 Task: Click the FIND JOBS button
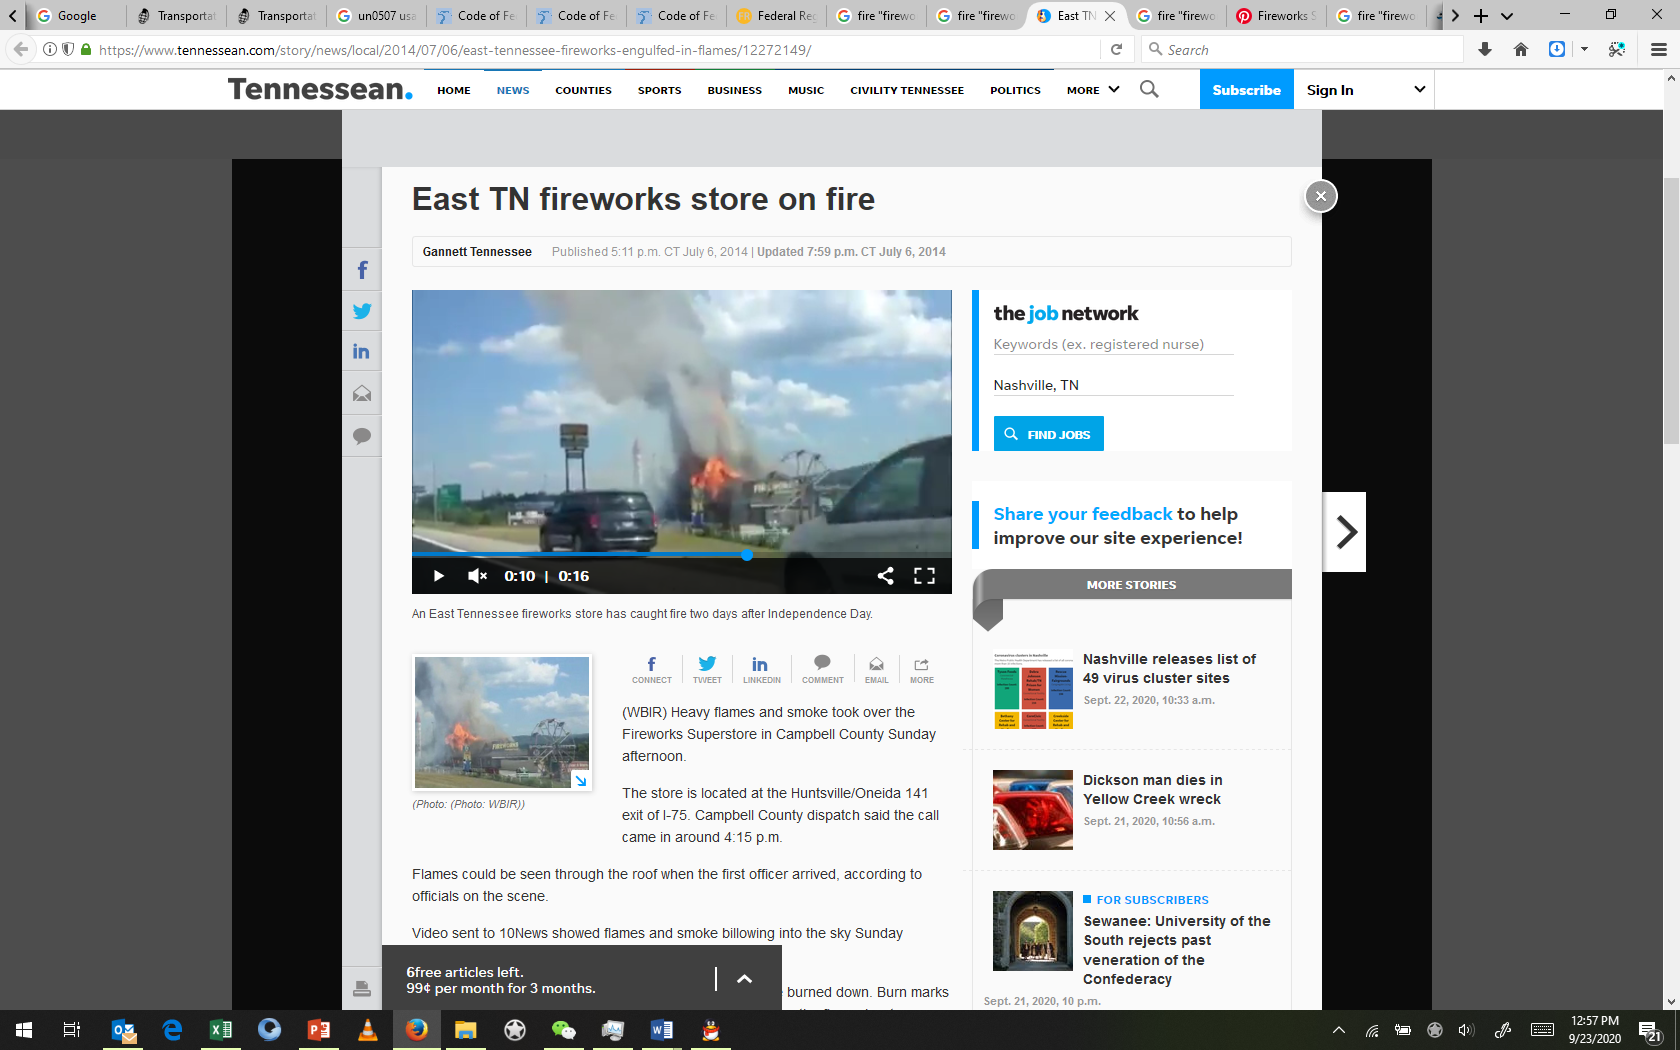(1048, 434)
